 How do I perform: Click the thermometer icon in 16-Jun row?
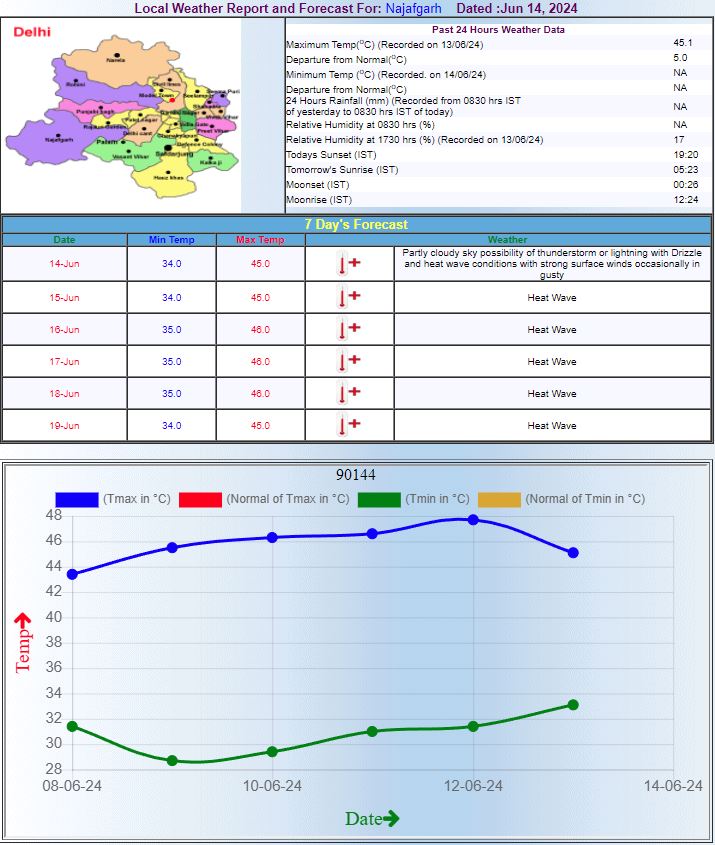349,329
